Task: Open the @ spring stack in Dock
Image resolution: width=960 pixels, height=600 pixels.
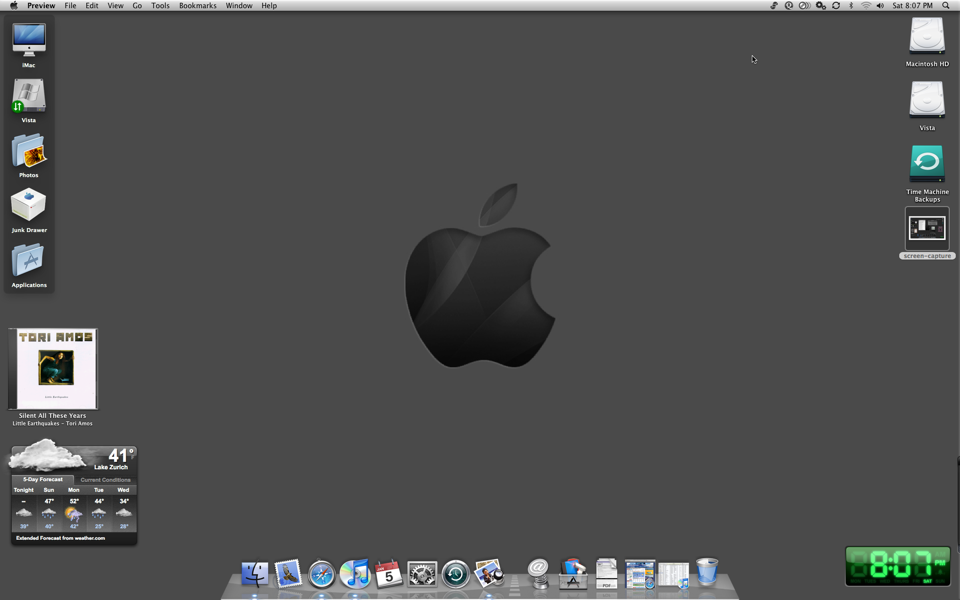Action: click(x=539, y=574)
